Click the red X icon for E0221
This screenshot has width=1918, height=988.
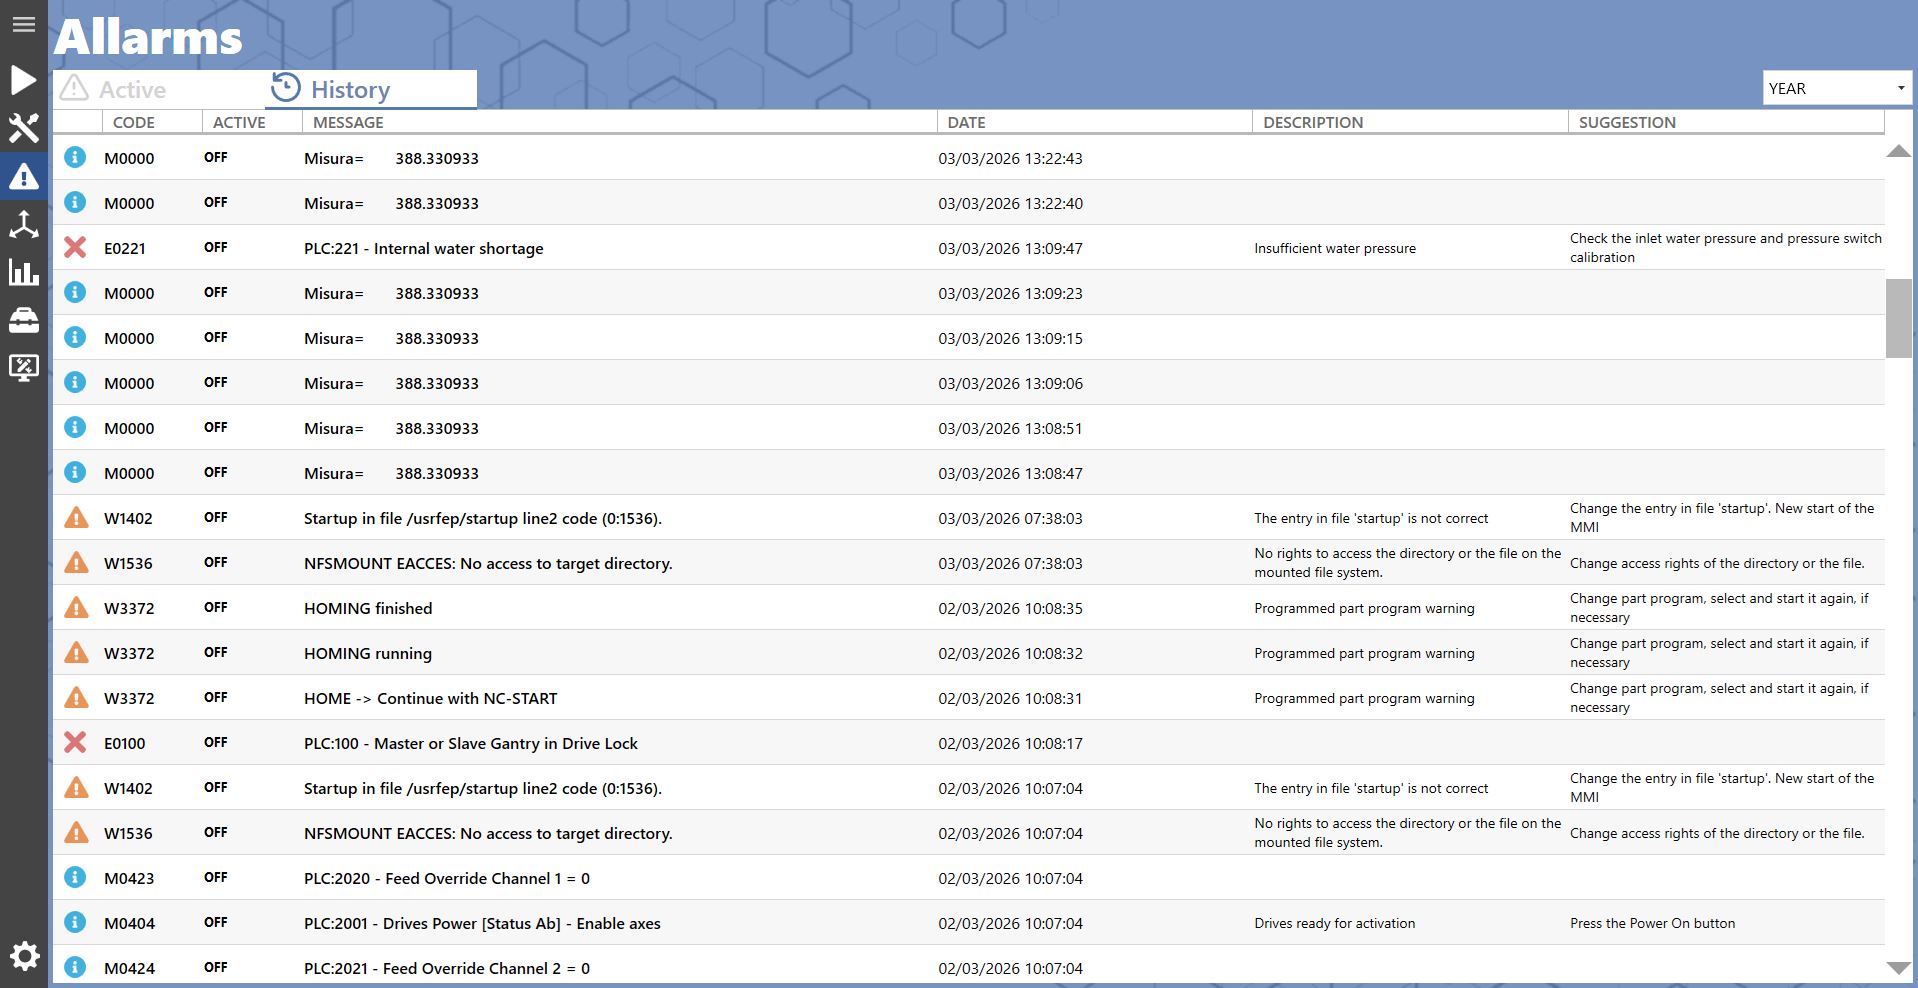pos(75,247)
